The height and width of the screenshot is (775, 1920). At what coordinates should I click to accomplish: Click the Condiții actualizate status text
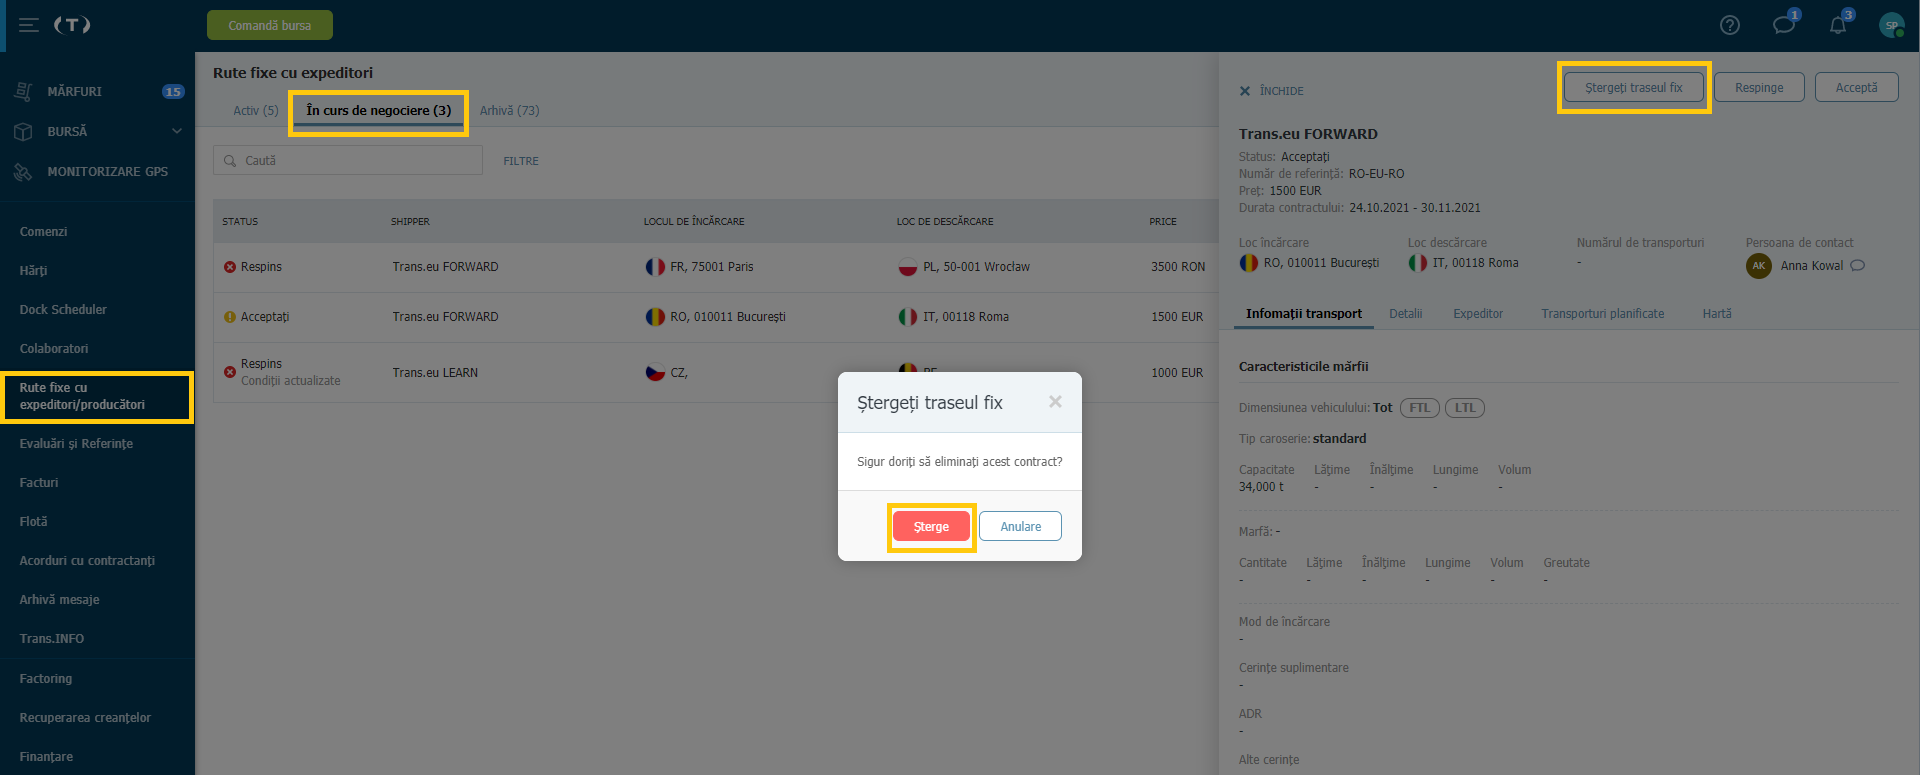coord(290,381)
